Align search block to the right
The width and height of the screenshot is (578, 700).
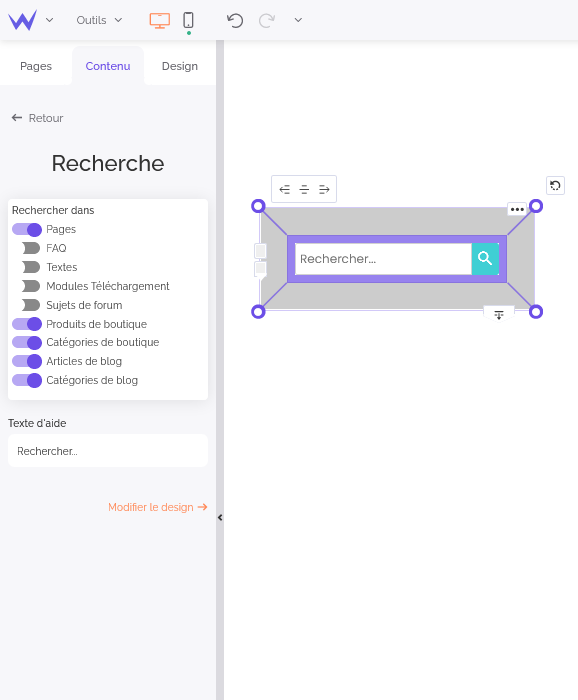click(x=324, y=189)
